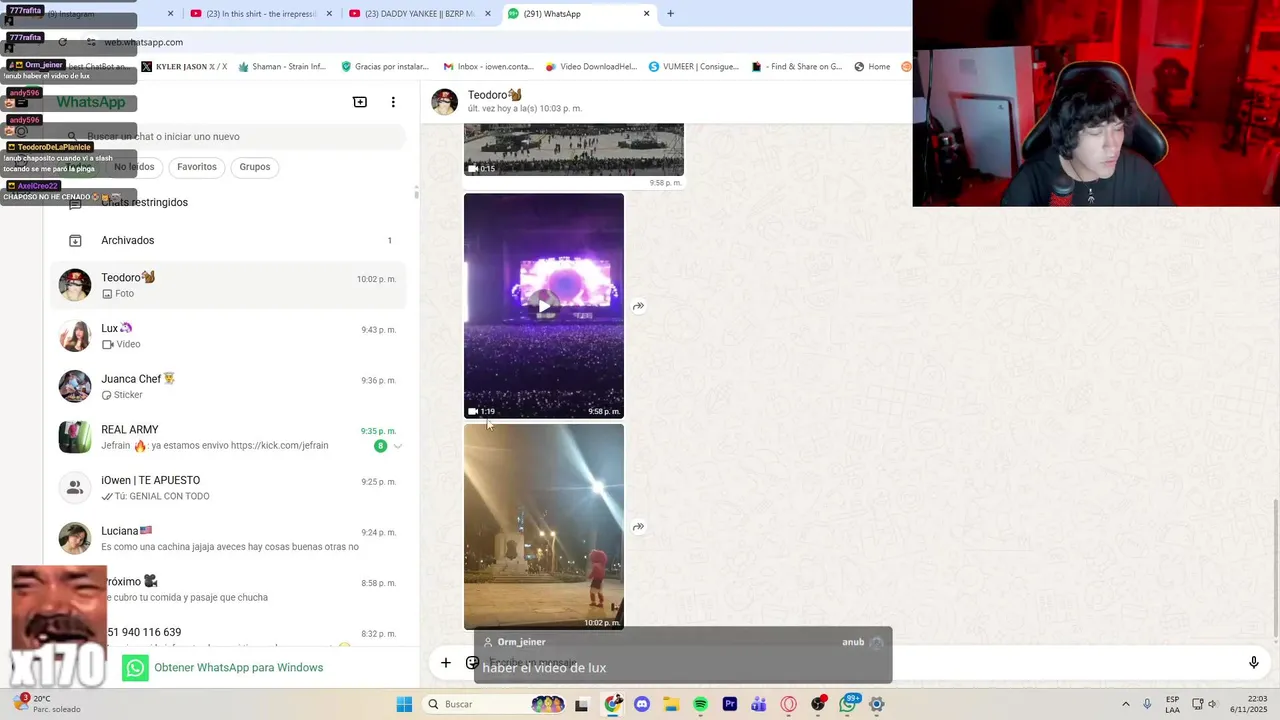Close the WhatsApp browser tab
Image resolution: width=1280 pixels, height=720 pixels.
pos(646,14)
